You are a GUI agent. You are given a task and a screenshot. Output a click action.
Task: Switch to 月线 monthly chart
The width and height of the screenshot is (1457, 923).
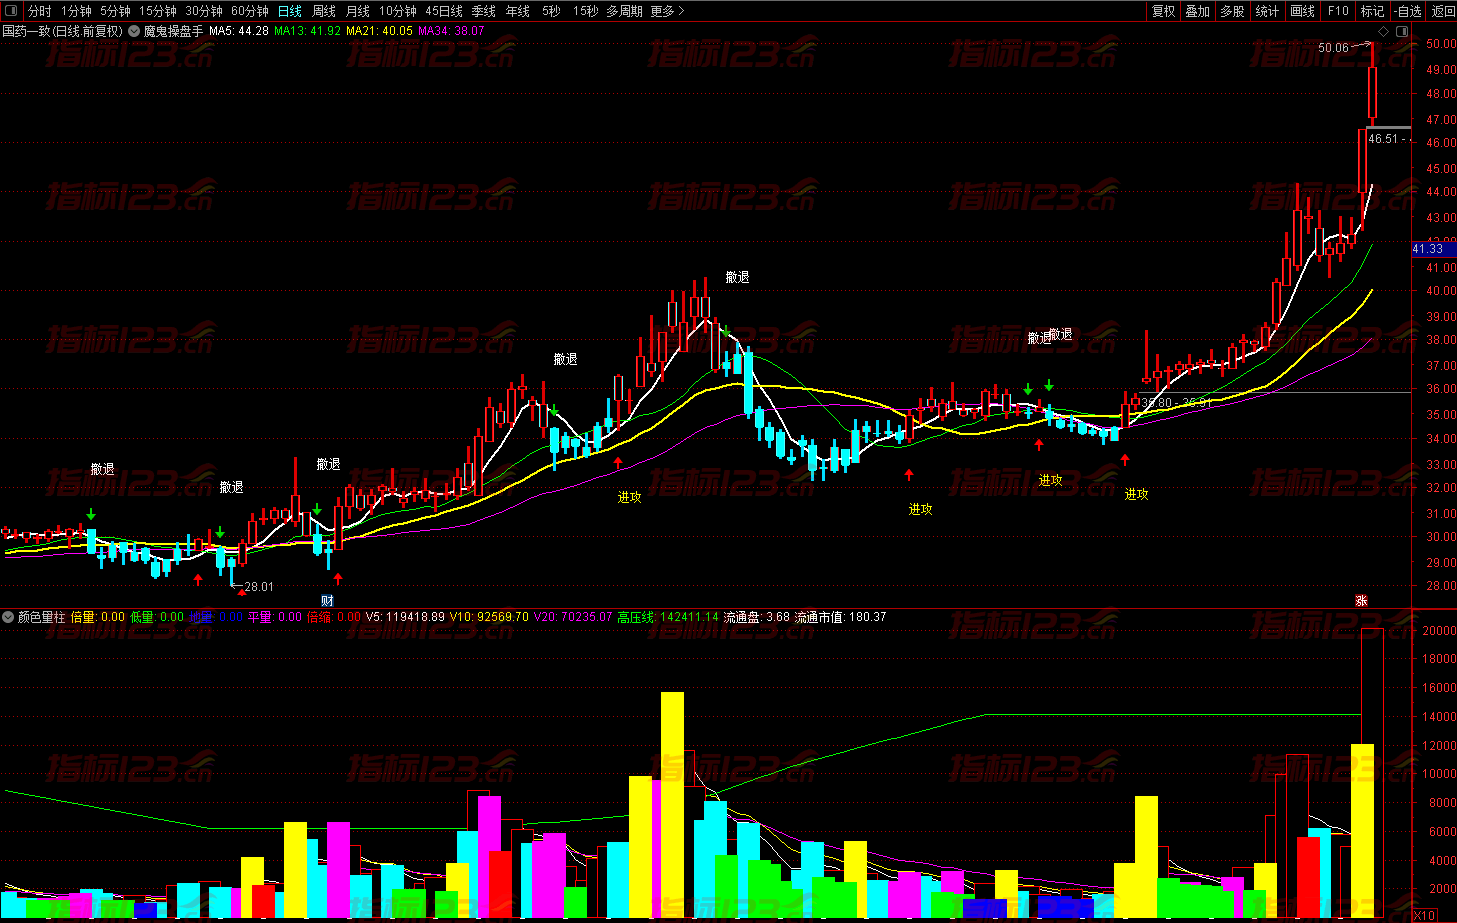tap(358, 11)
